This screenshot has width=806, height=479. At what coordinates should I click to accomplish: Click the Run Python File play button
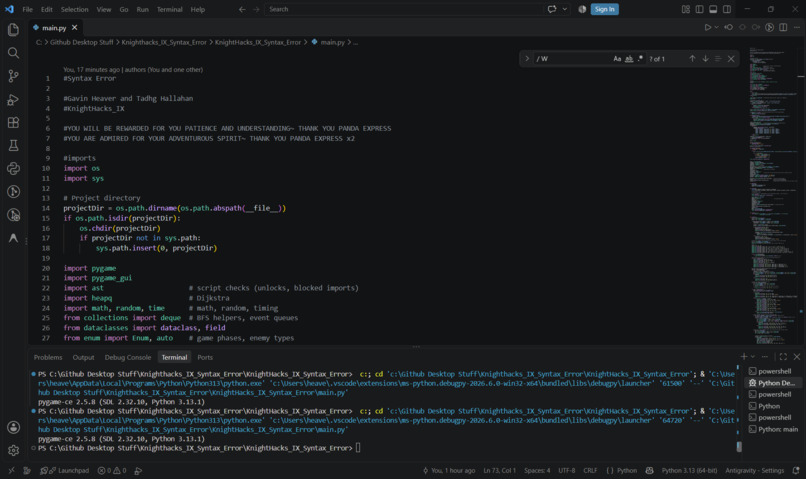click(707, 27)
